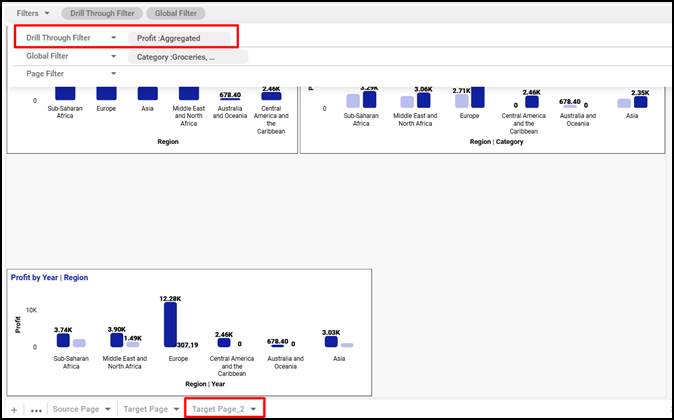The height and width of the screenshot is (420, 674).
Task: Select the Category :Groceries filter chip
Action: (179, 57)
